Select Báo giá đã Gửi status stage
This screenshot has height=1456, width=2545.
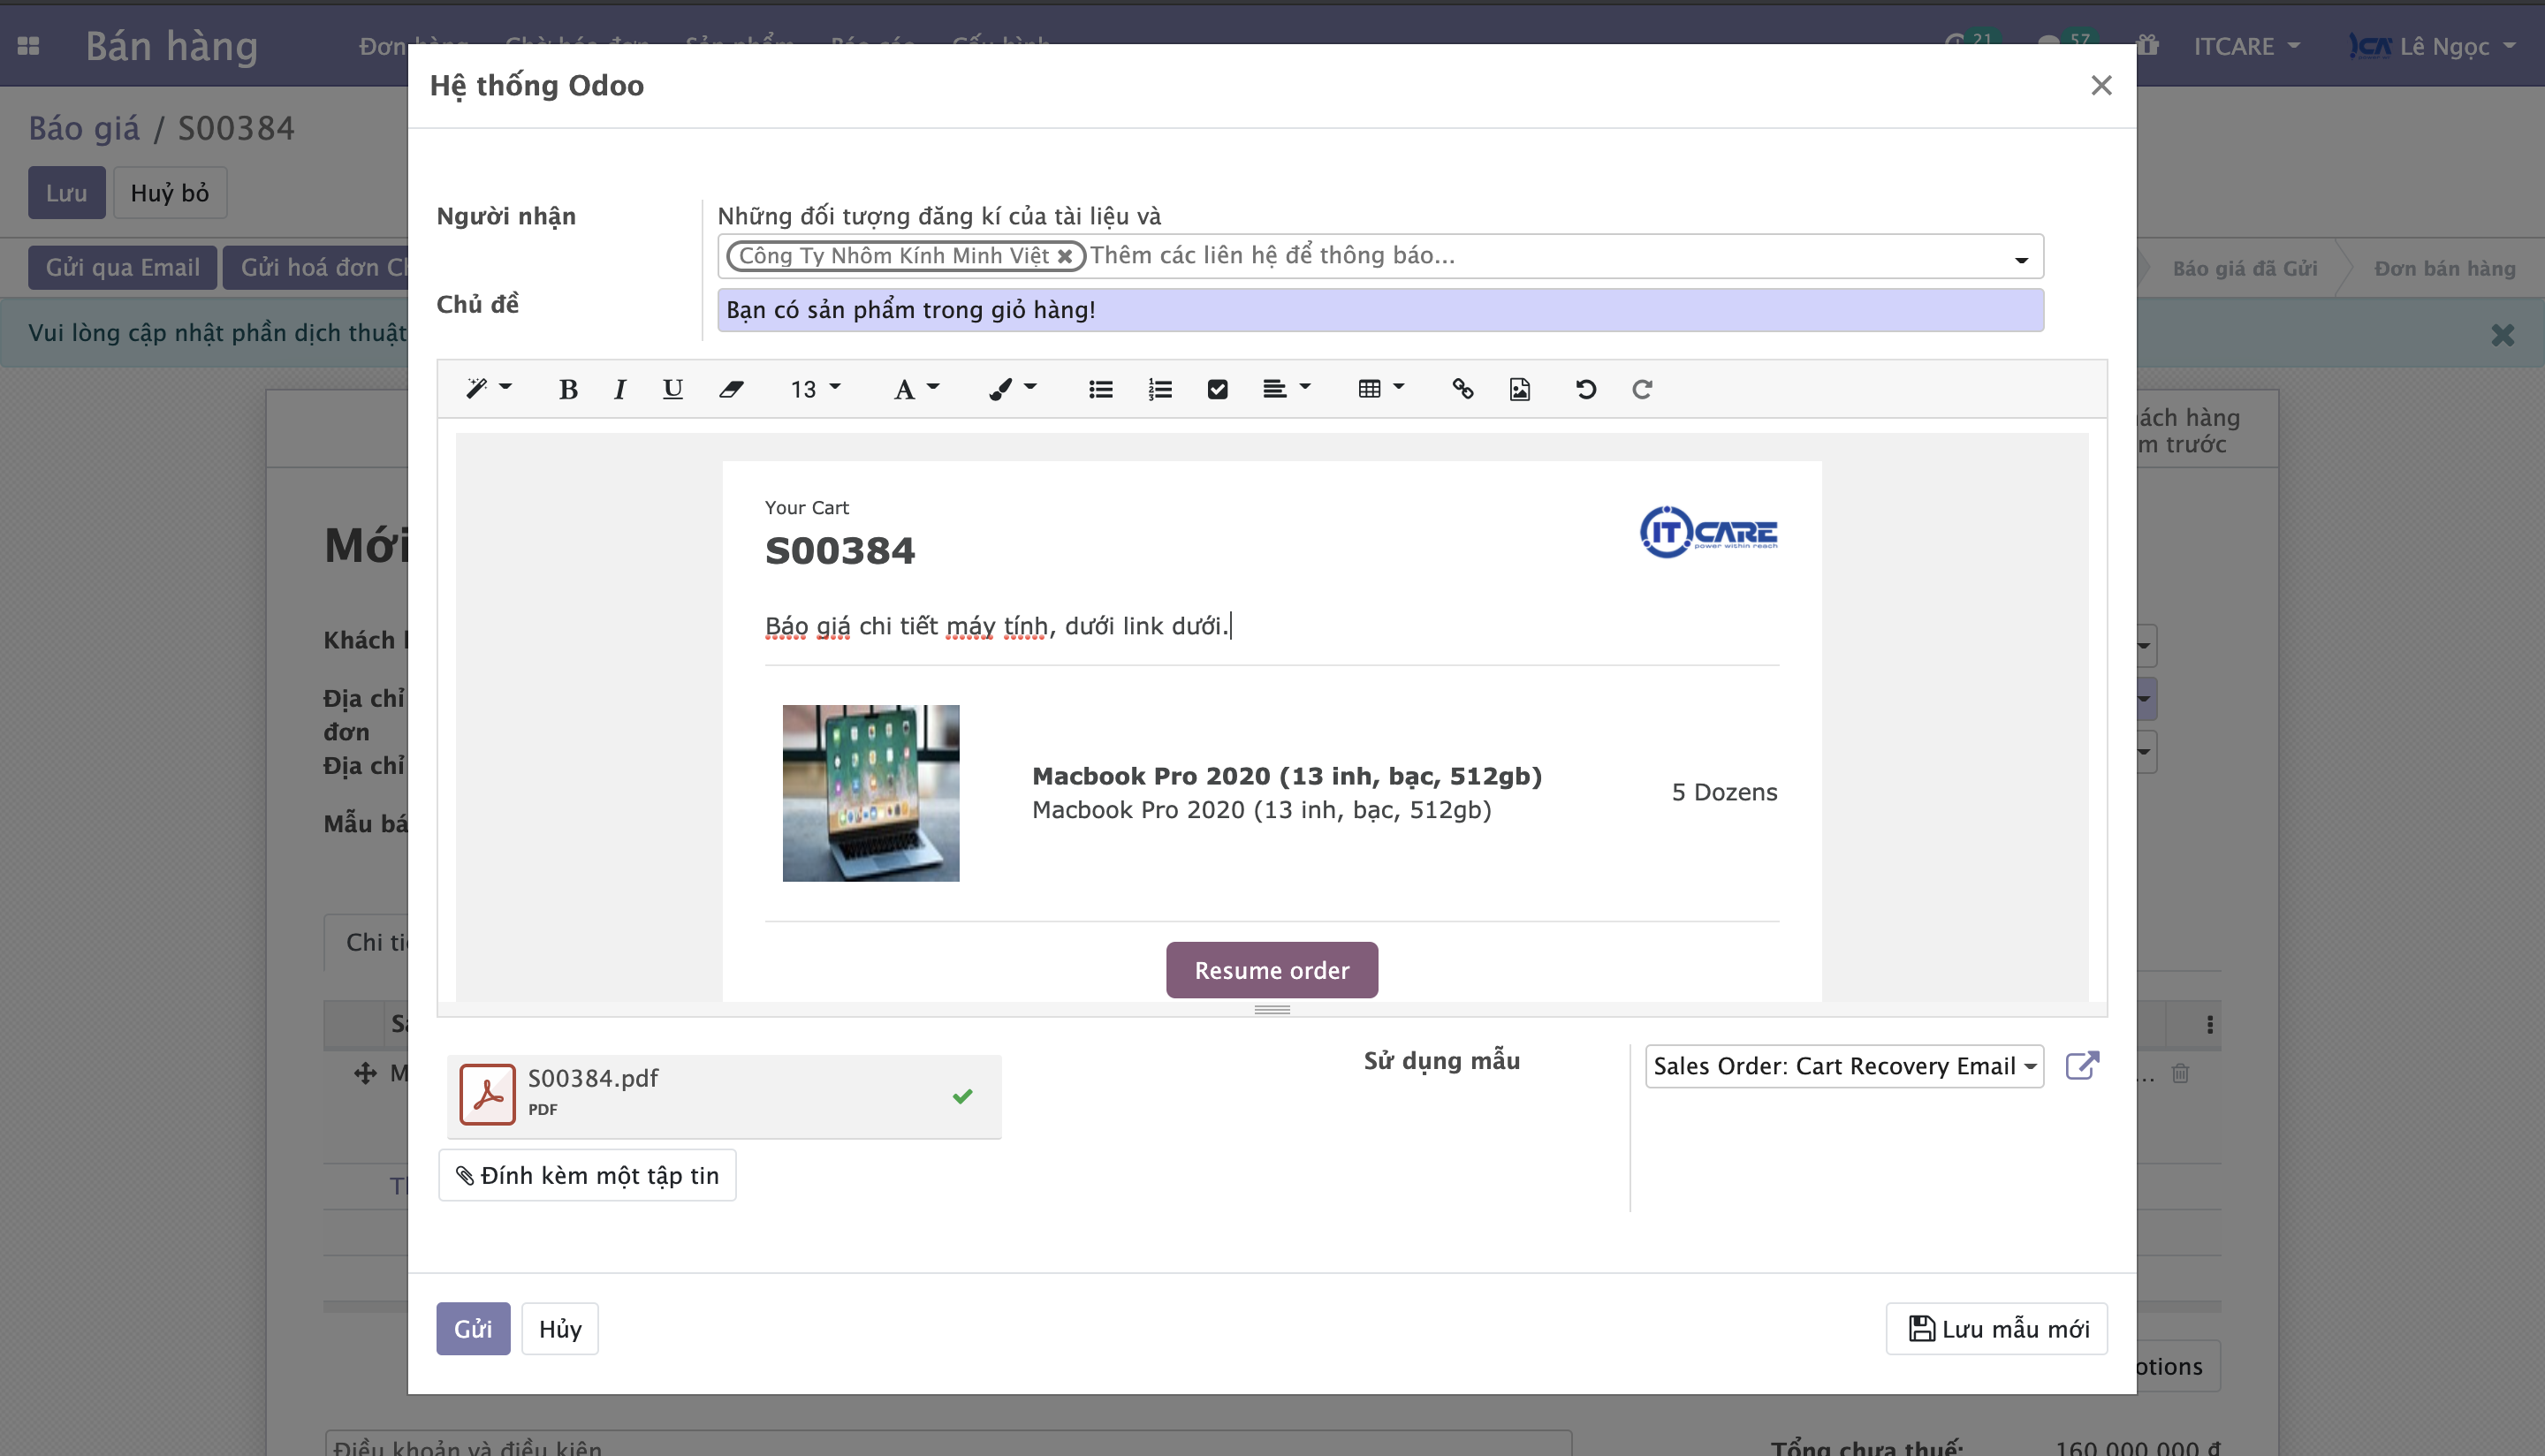click(2245, 268)
